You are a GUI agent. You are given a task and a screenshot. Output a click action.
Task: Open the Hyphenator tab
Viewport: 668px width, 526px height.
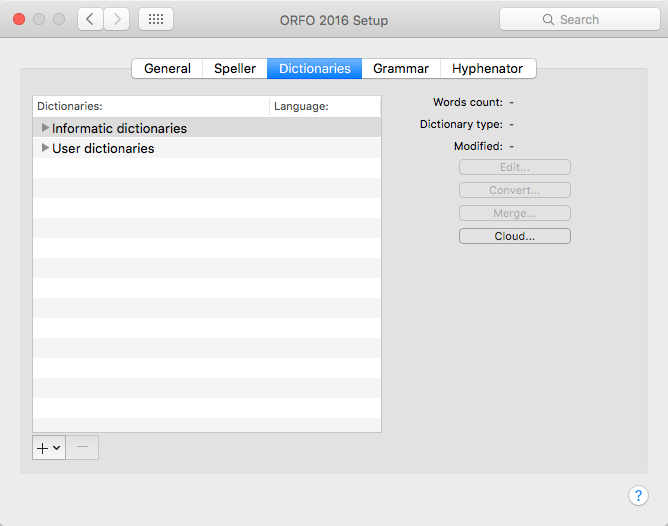point(488,69)
